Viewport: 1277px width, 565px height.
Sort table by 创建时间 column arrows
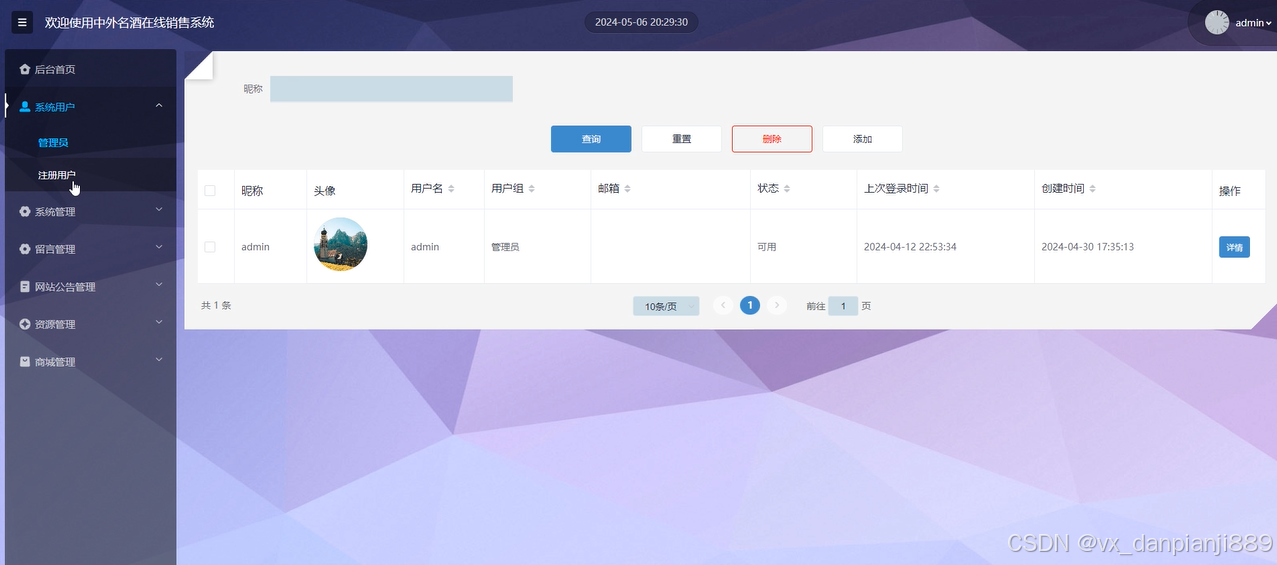click(1092, 189)
